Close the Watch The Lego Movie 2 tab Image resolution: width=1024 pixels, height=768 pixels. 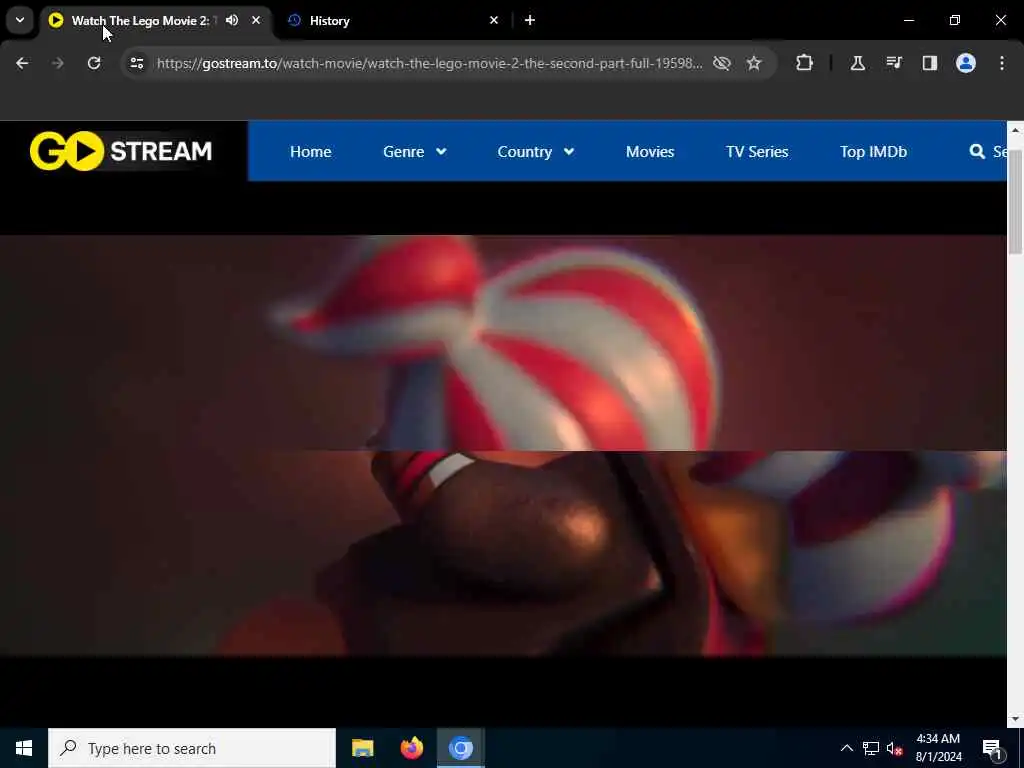[256, 20]
